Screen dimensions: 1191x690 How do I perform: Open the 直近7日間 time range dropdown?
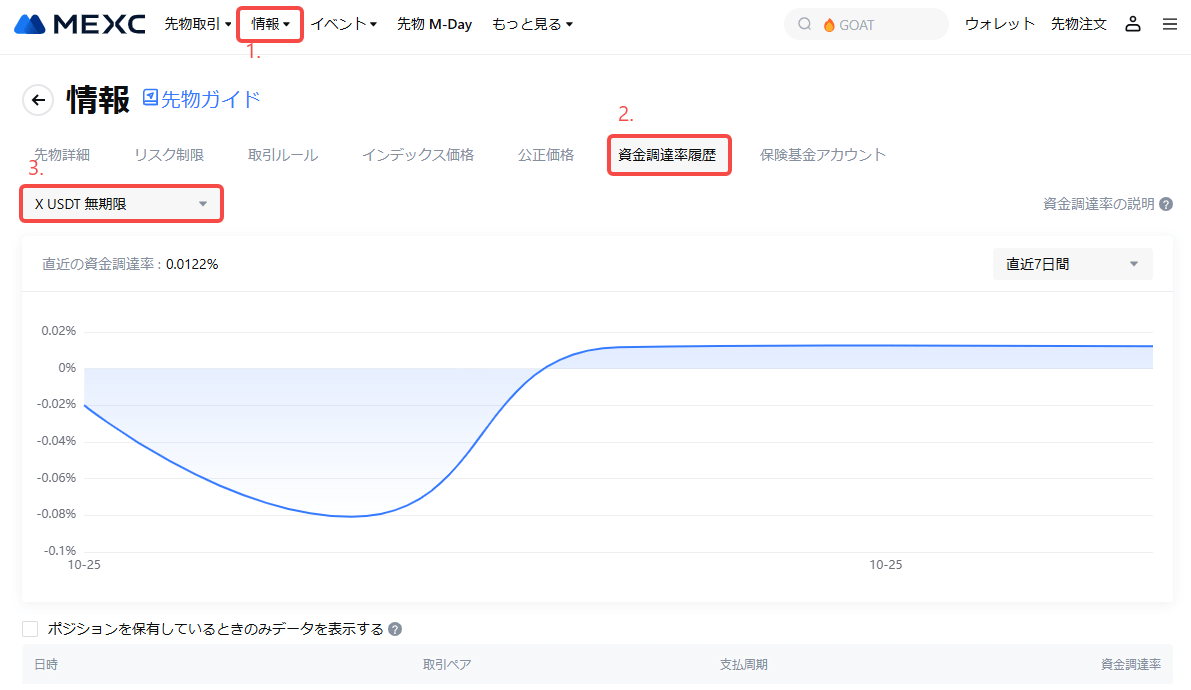[1072, 264]
